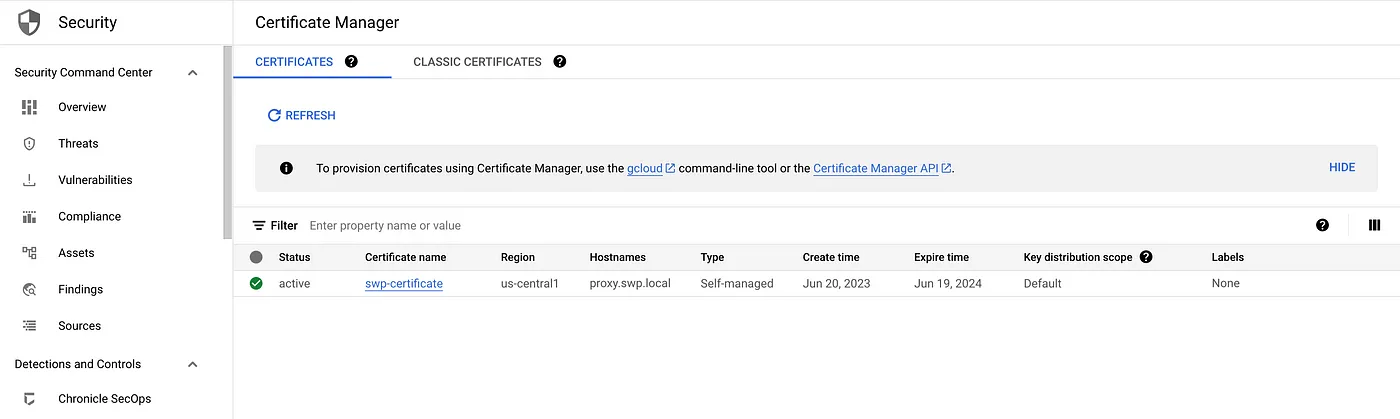The width and height of the screenshot is (1400, 419).
Task: Click the Compliance chart icon
Action: (x=29, y=217)
